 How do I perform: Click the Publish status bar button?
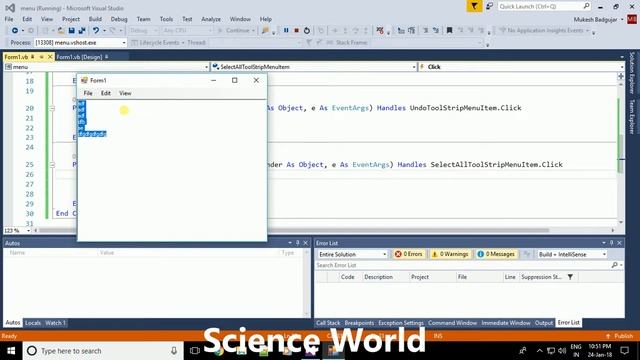point(619,336)
